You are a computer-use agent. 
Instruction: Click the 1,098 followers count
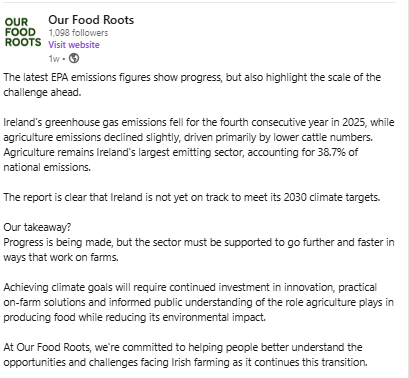pos(78,33)
